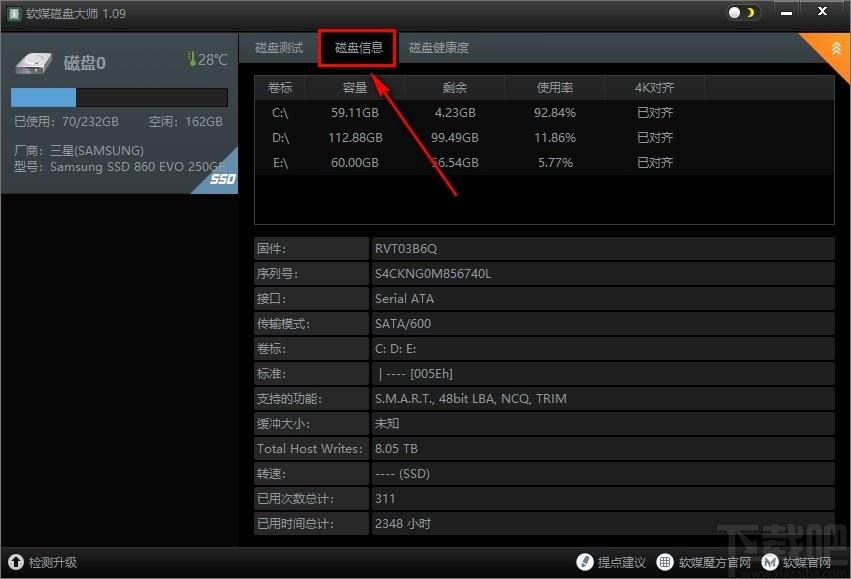The height and width of the screenshot is (579, 851).
Task: Toggle the day/night theme switch
Action: 742,12
